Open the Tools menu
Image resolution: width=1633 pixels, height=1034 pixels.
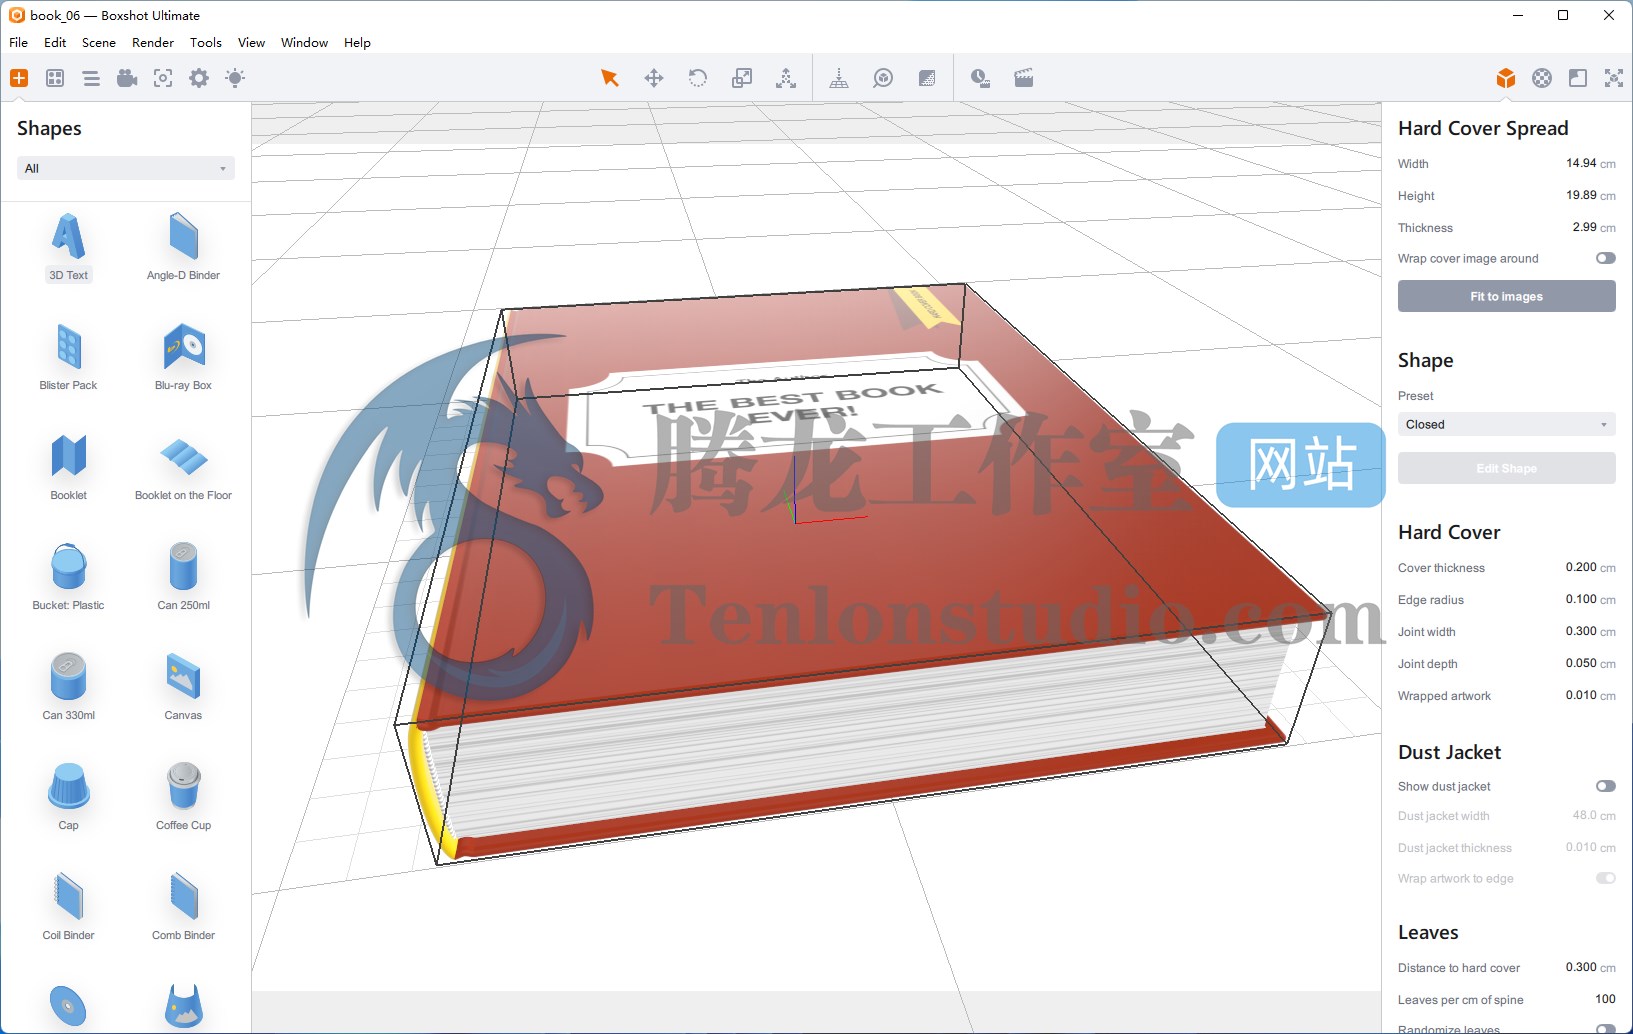click(206, 42)
